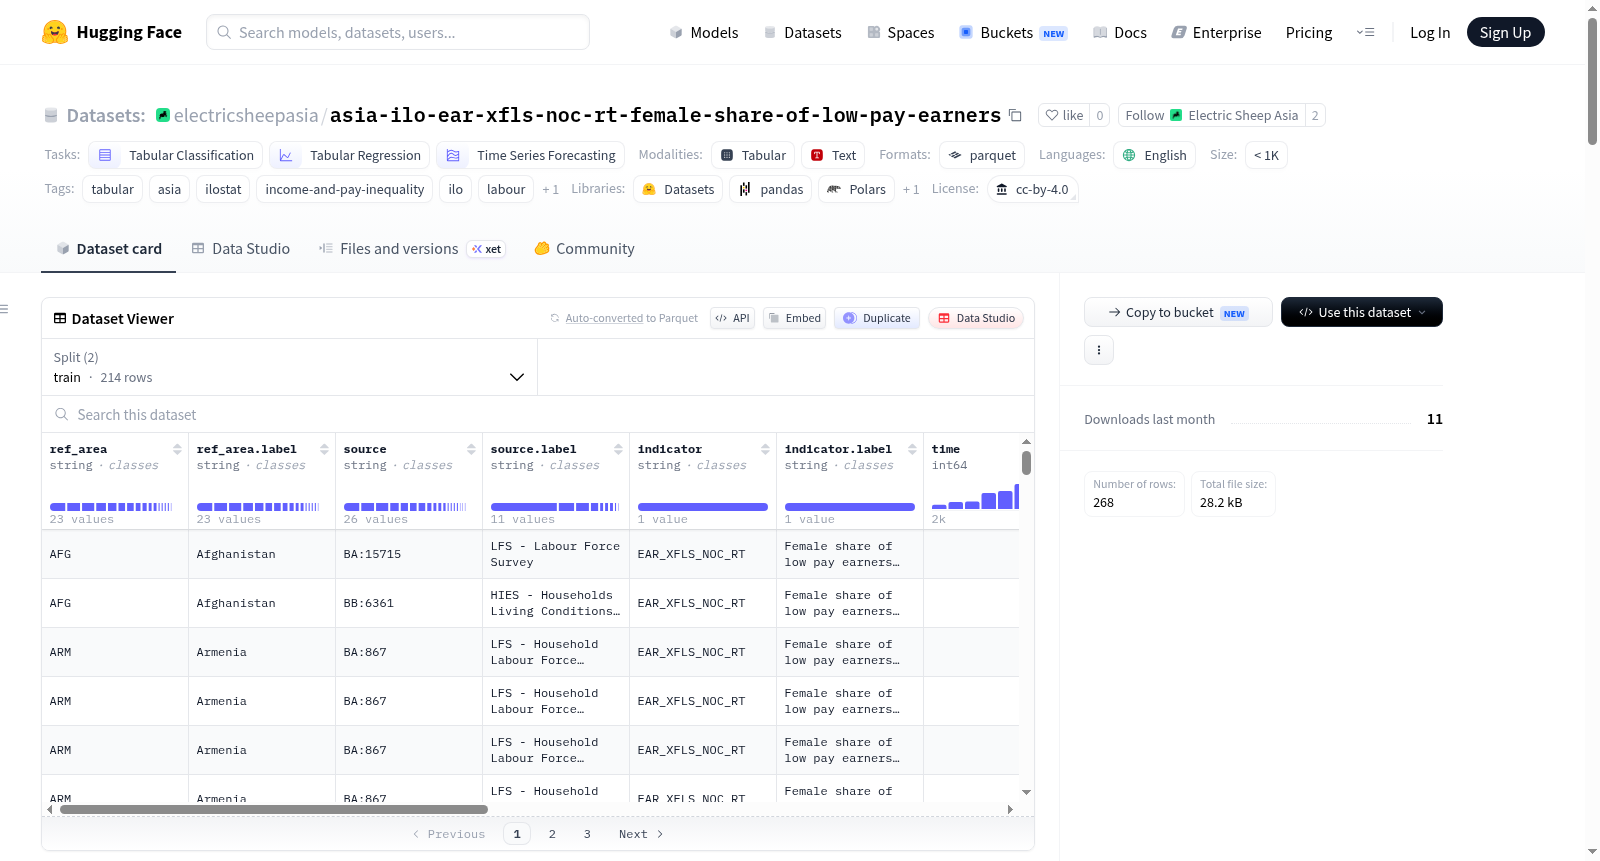Expand the navigation more-menu icon
The width and height of the screenshot is (1600, 861).
click(1365, 32)
